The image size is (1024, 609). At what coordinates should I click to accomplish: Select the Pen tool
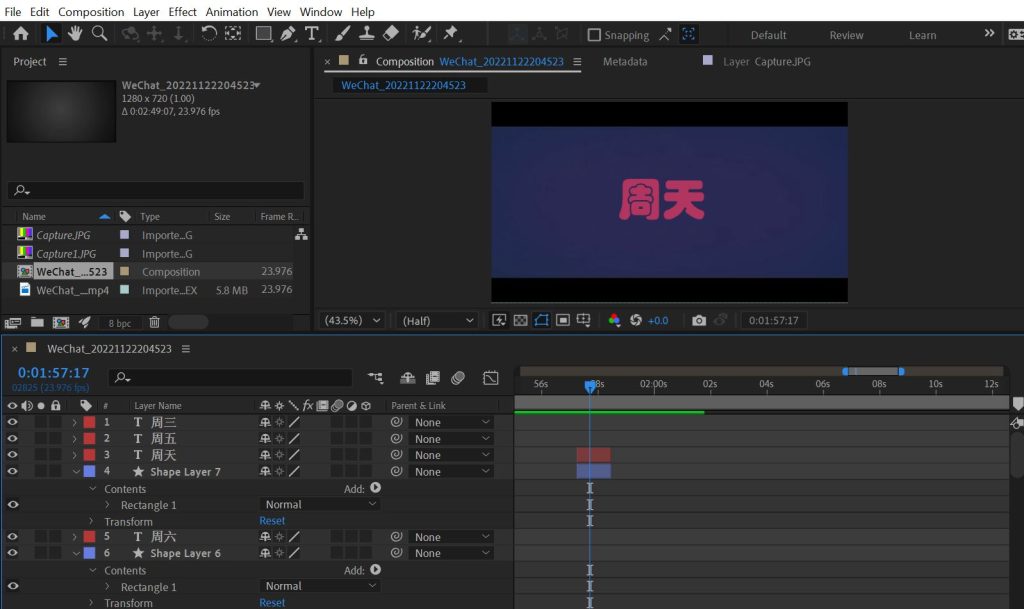tap(288, 34)
